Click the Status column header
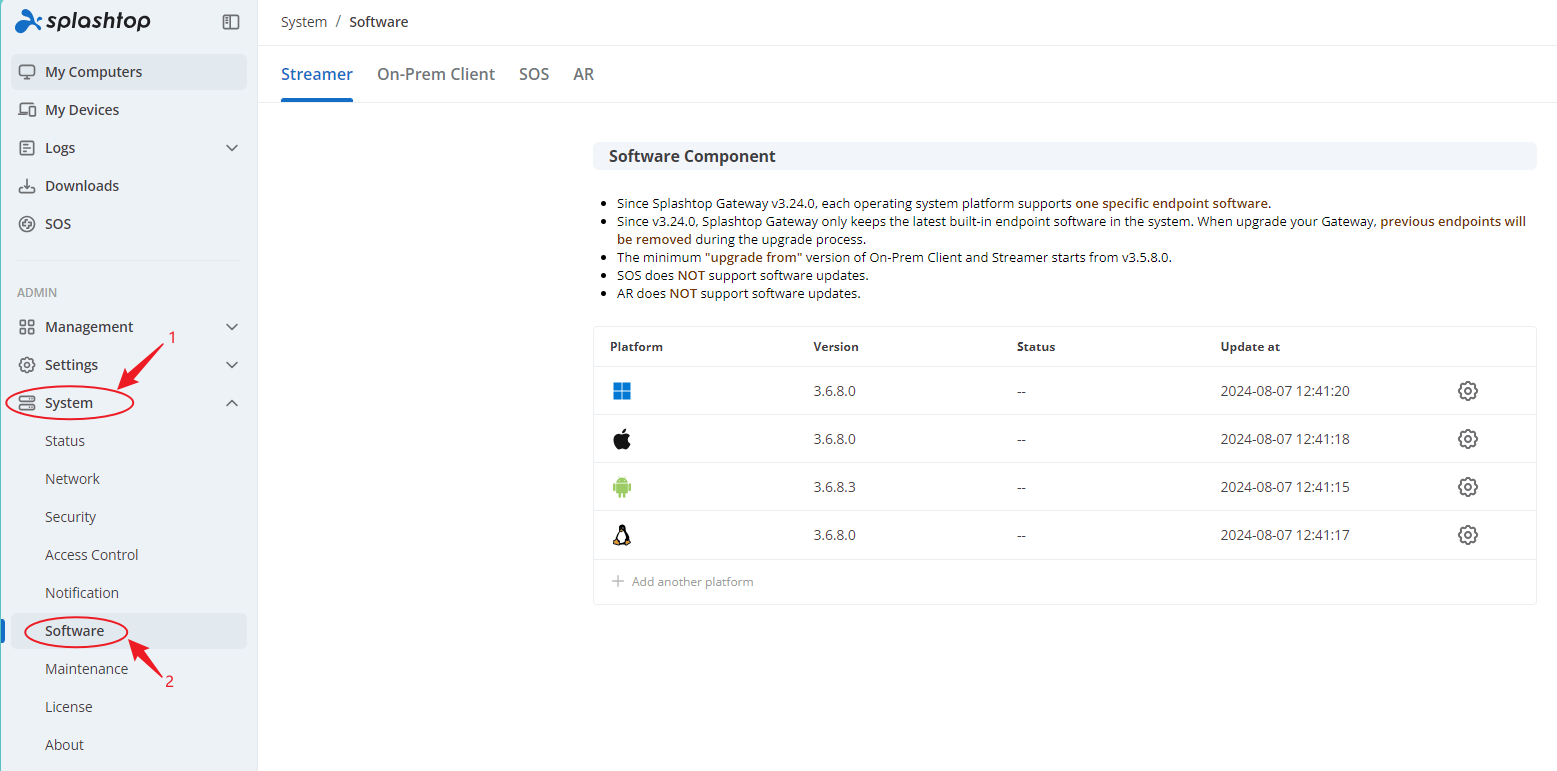Image resolution: width=1557 pixels, height=771 pixels. click(x=1036, y=347)
